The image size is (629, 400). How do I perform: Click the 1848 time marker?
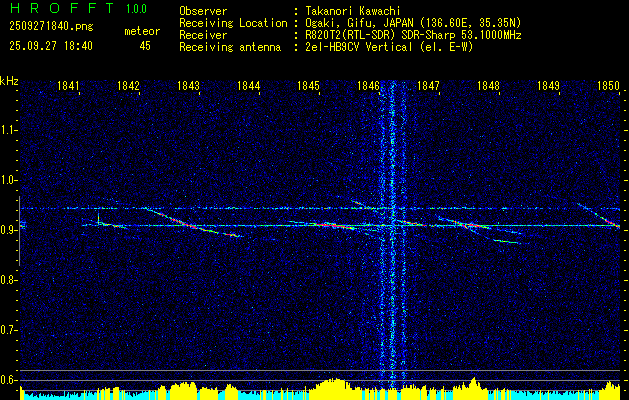point(489,86)
